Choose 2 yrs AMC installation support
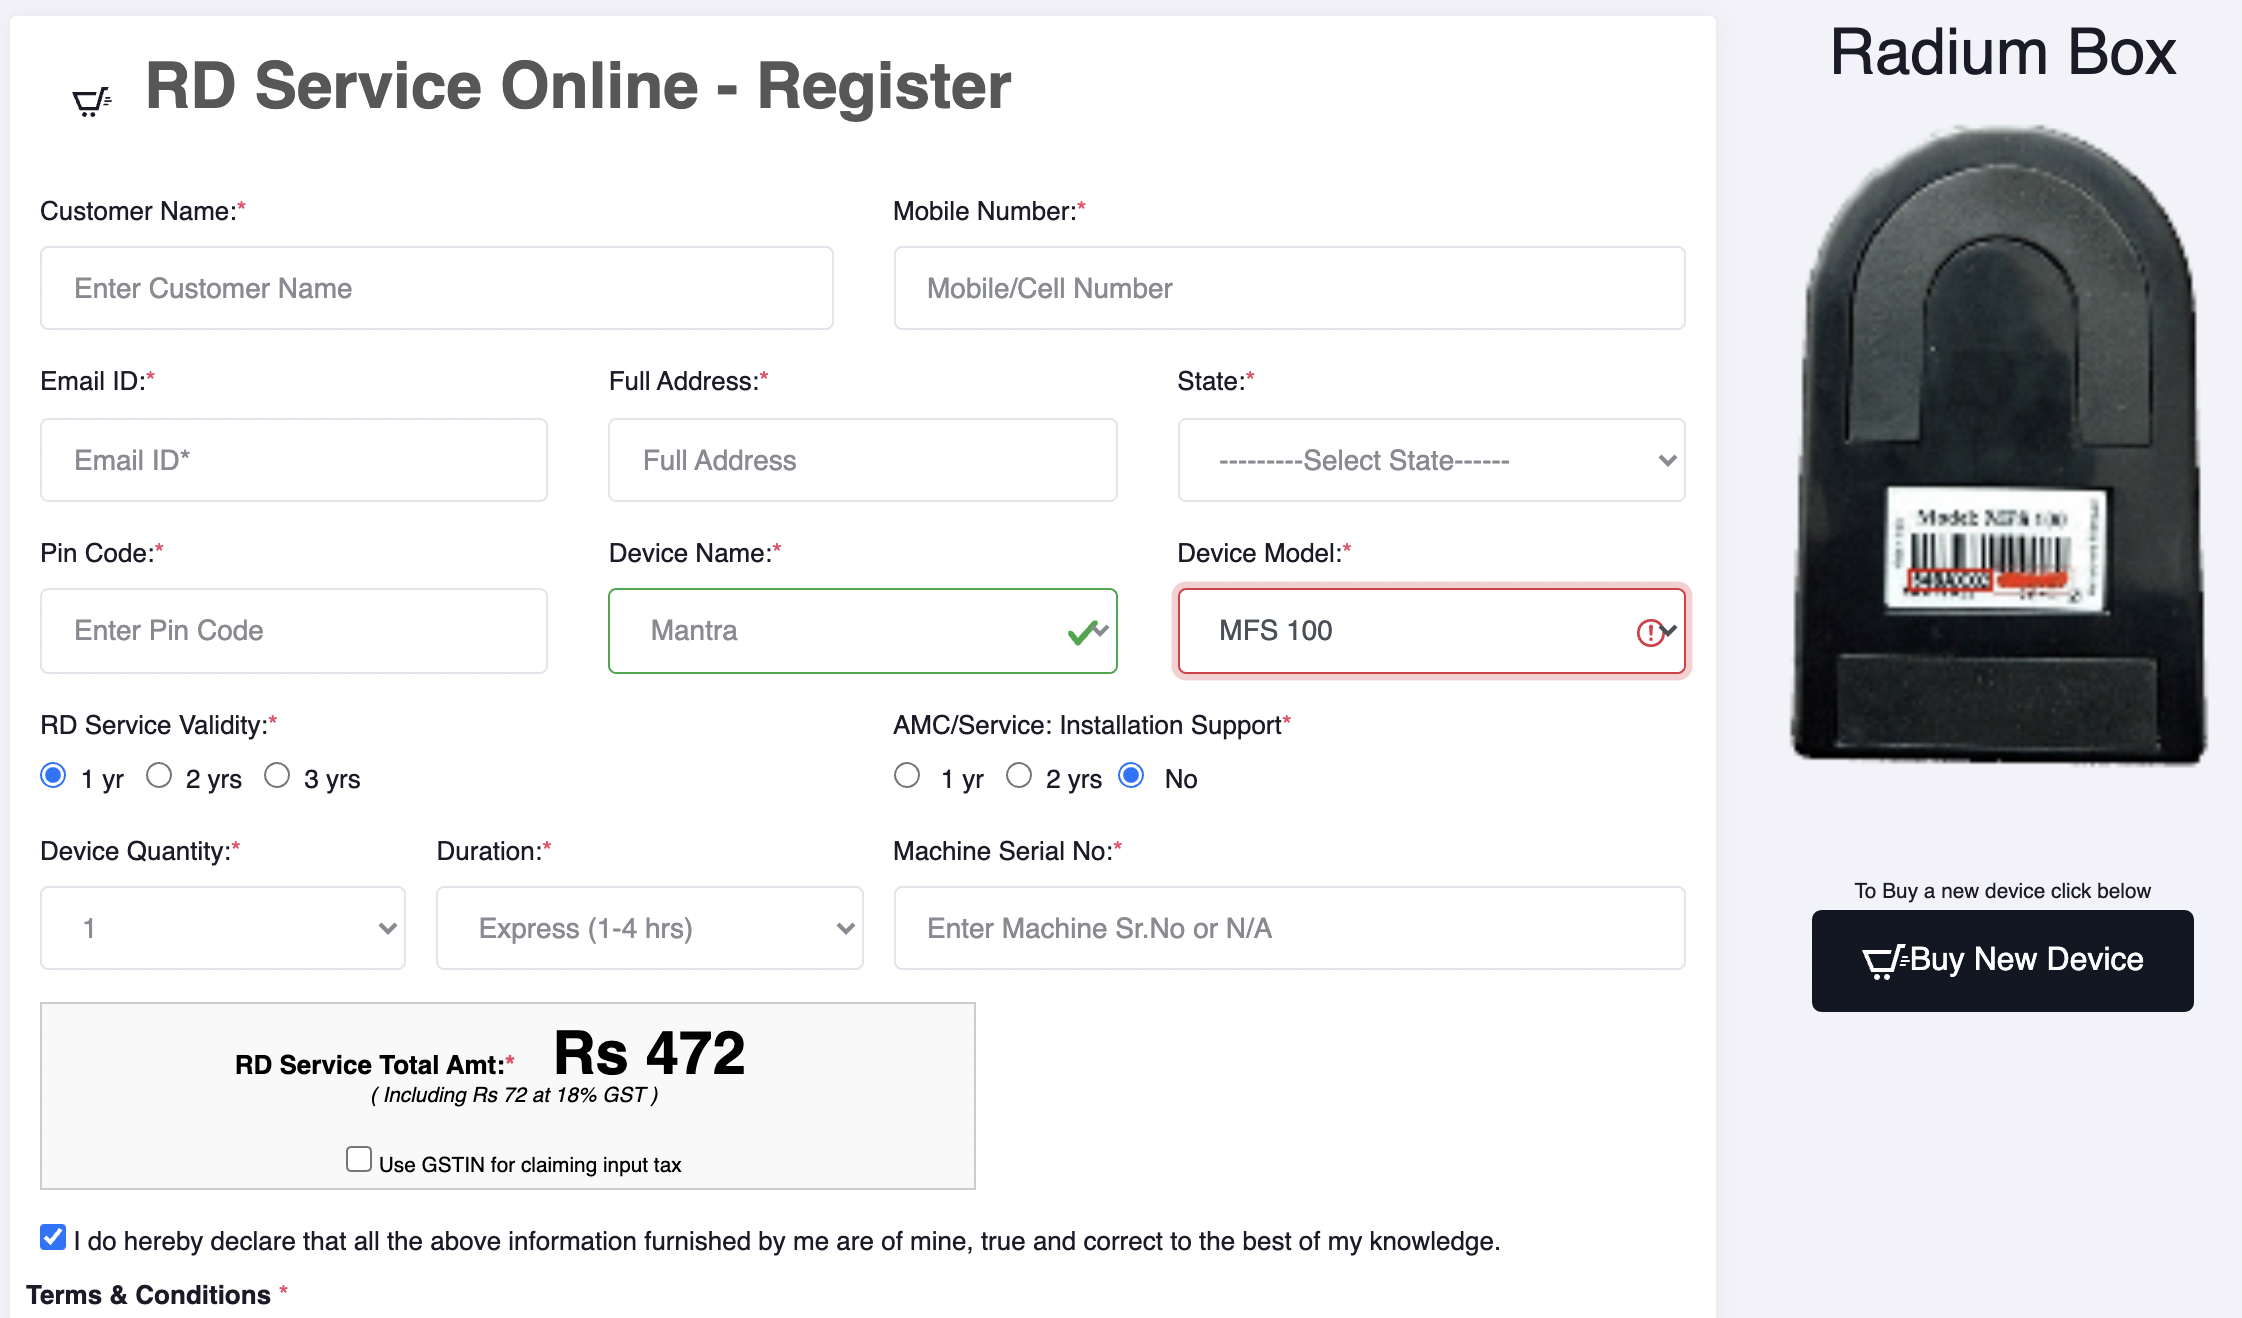This screenshot has width=2242, height=1318. coord(1019,776)
